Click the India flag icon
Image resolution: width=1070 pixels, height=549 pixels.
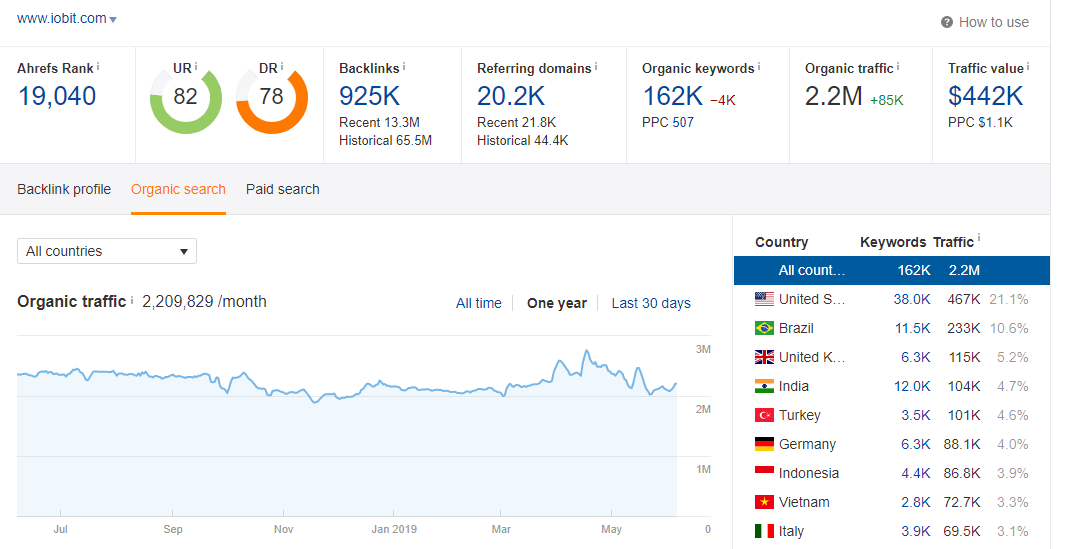[x=764, y=386]
